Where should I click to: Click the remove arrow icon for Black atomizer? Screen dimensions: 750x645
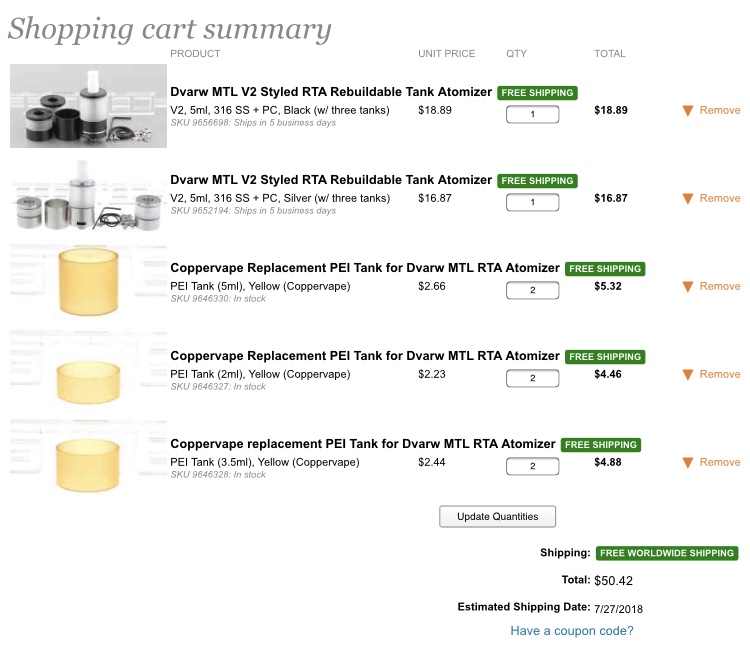688,111
